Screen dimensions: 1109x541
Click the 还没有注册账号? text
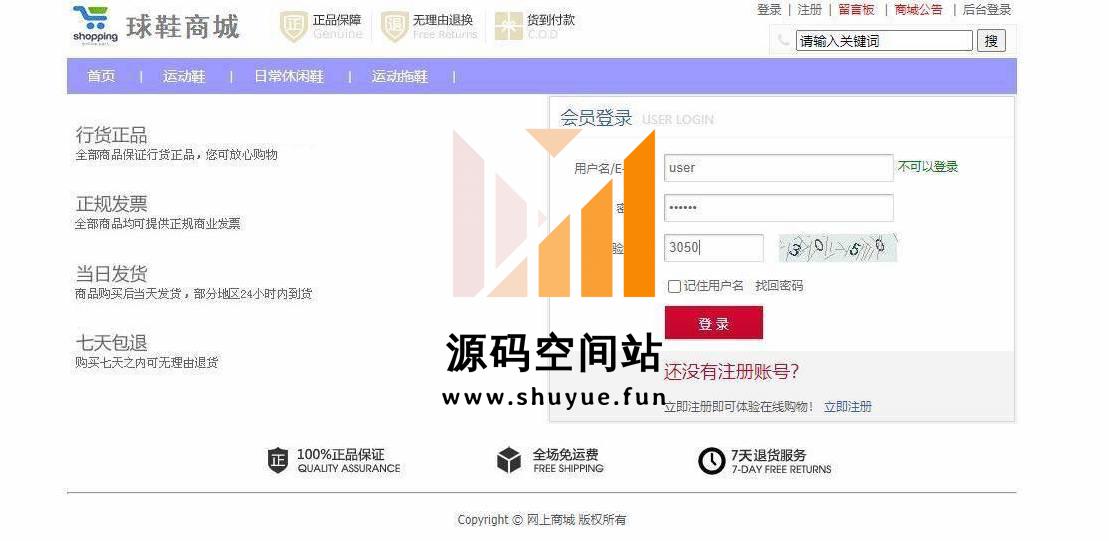pos(731,371)
